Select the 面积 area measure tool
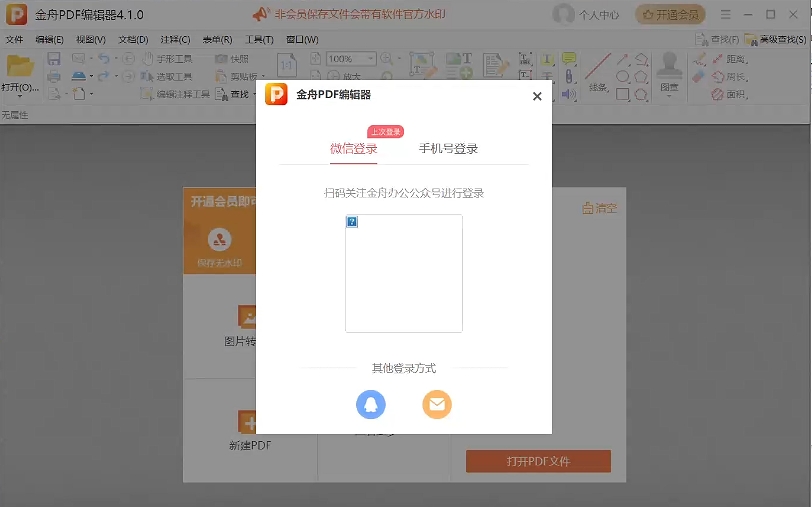 [x=730, y=94]
